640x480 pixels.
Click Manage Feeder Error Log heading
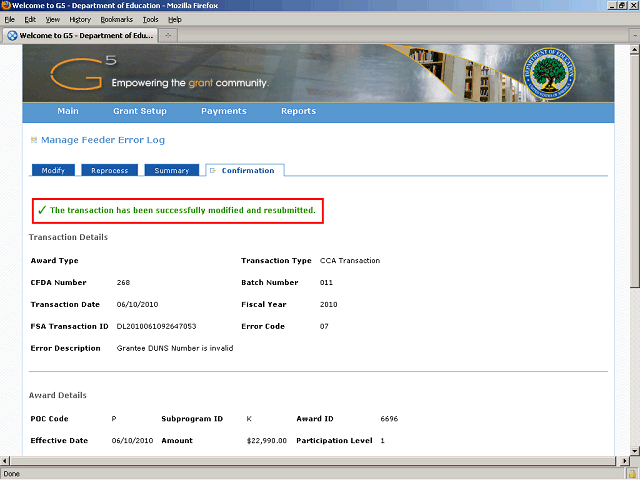[x=103, y=140]
